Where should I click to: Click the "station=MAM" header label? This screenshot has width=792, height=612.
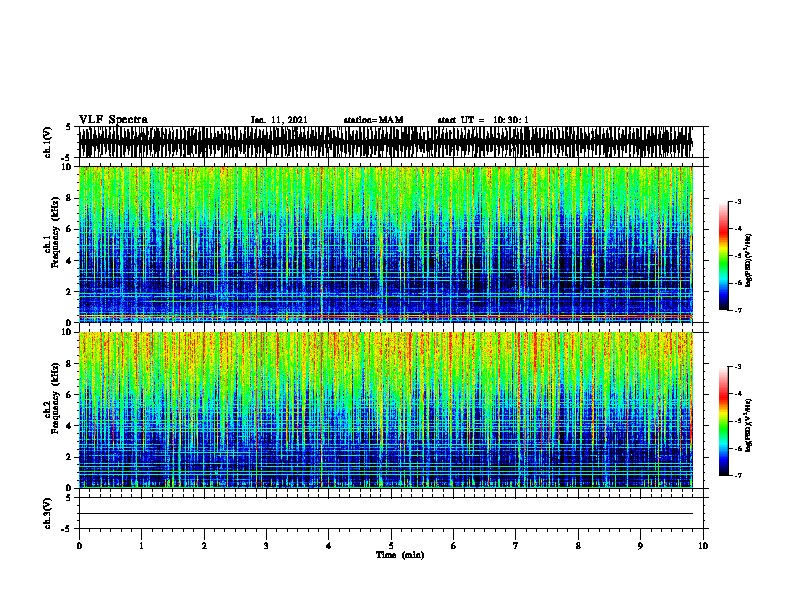click(373, 120)
